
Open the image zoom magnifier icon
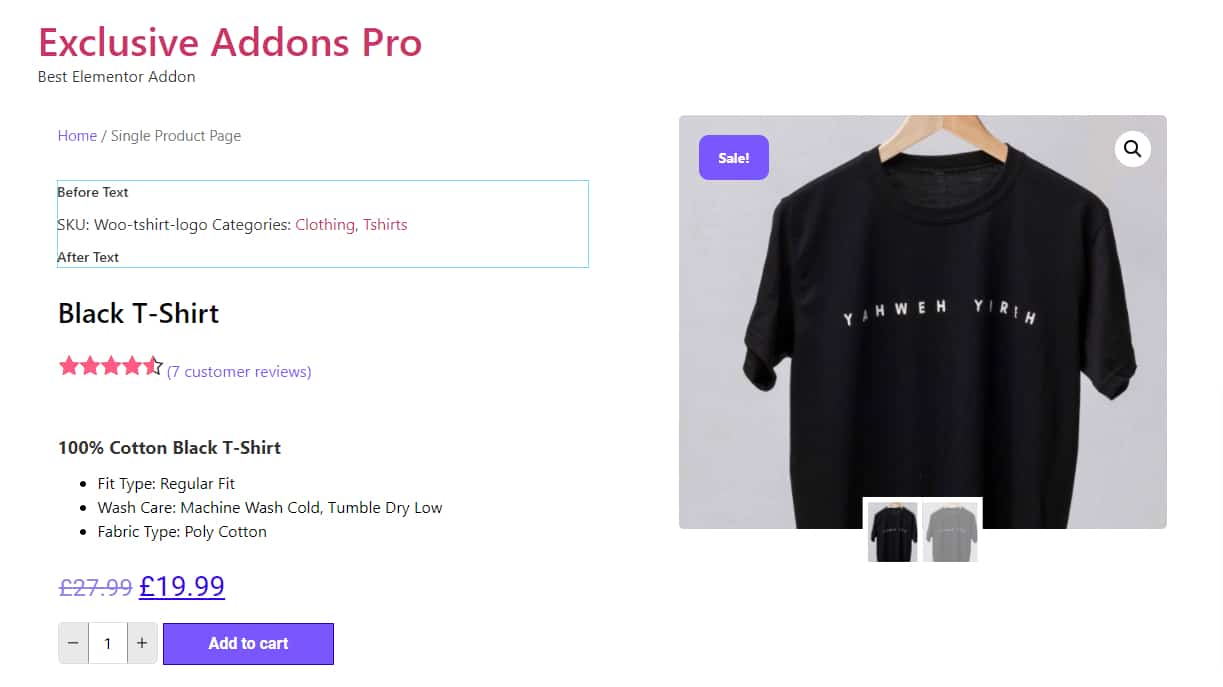1132,149
